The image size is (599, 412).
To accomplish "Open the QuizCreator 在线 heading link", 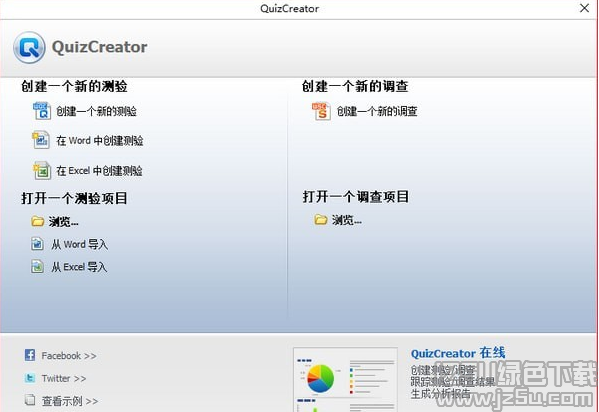I will 458,353.
